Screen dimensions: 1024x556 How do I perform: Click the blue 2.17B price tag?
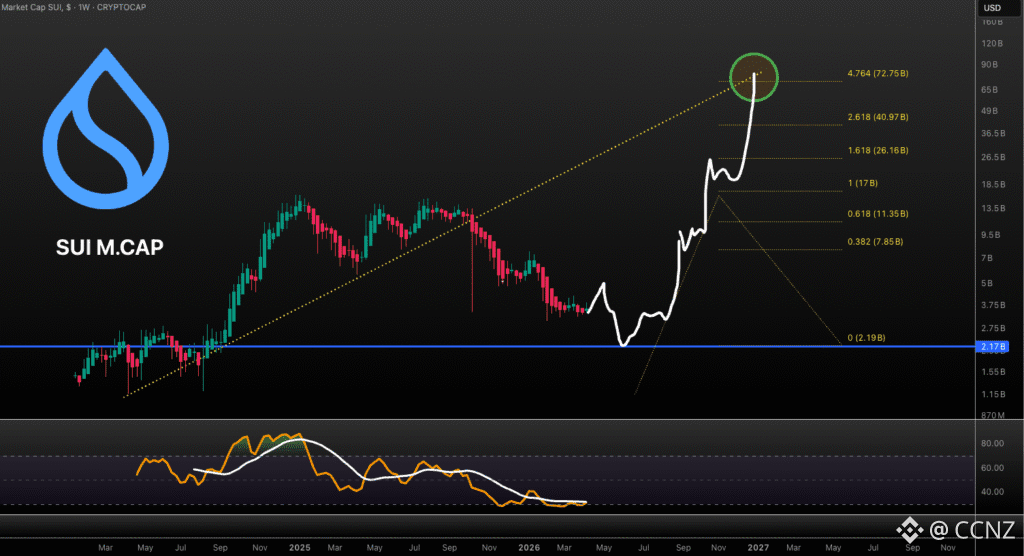(x=993, y=347)
